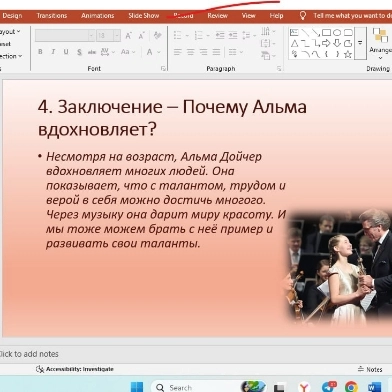Open the Review tab
The width and height of the screenshot is (392, 392).
click(217, 16)
